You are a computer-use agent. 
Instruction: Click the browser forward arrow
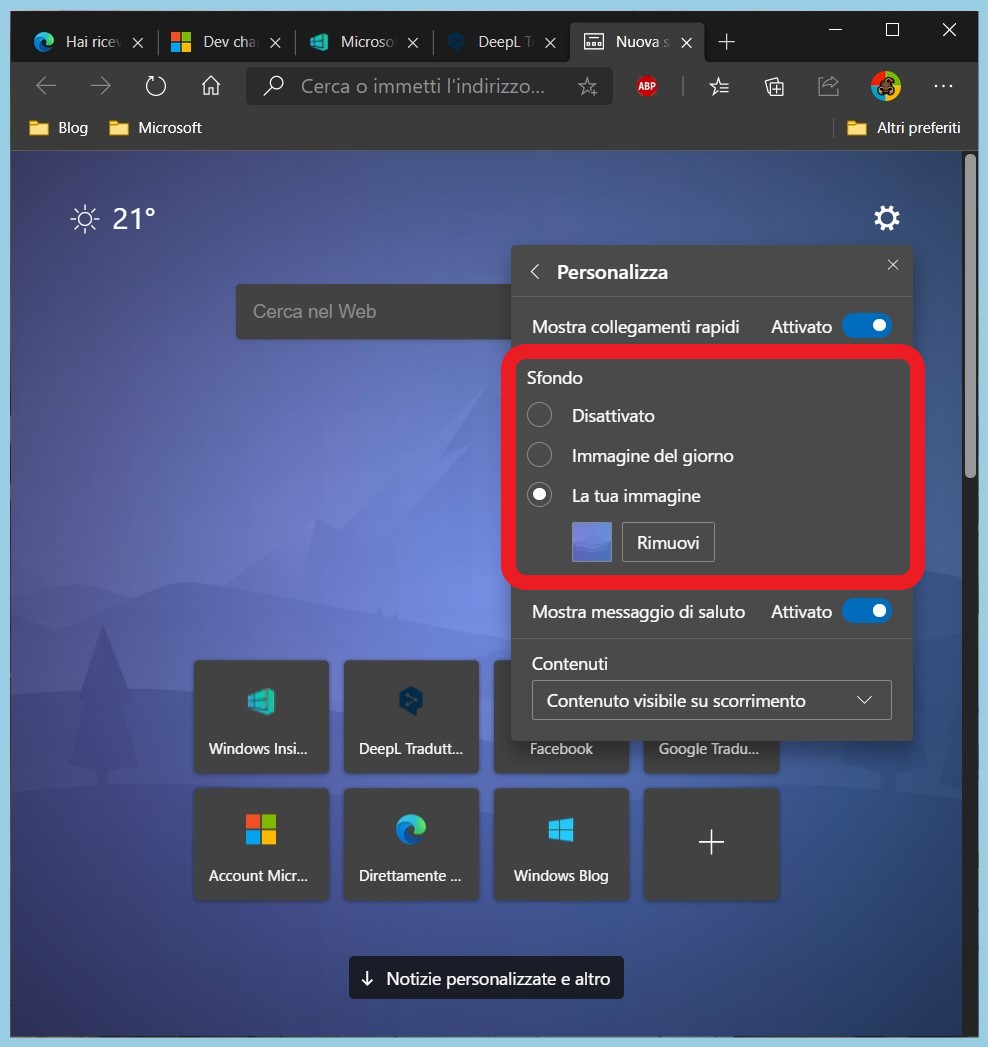pos(101,86)
